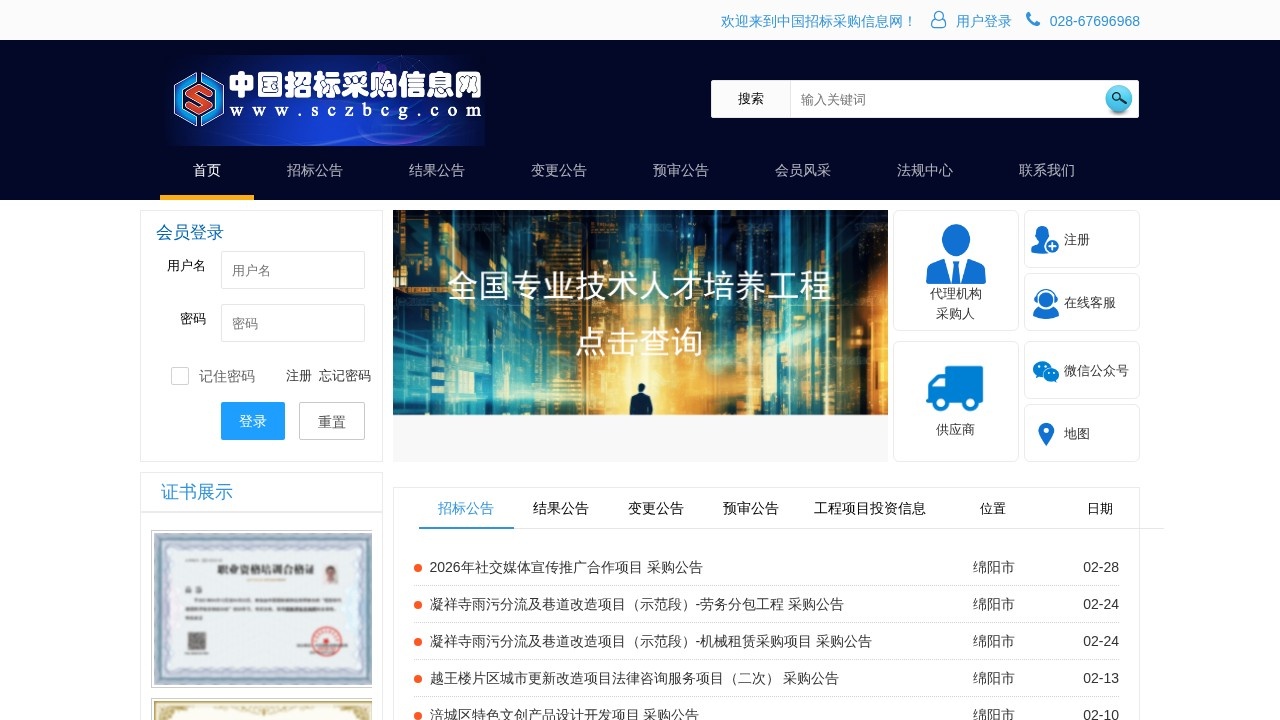Enable the 记住密码 checkbox
1280x720 pixels.
180,376
